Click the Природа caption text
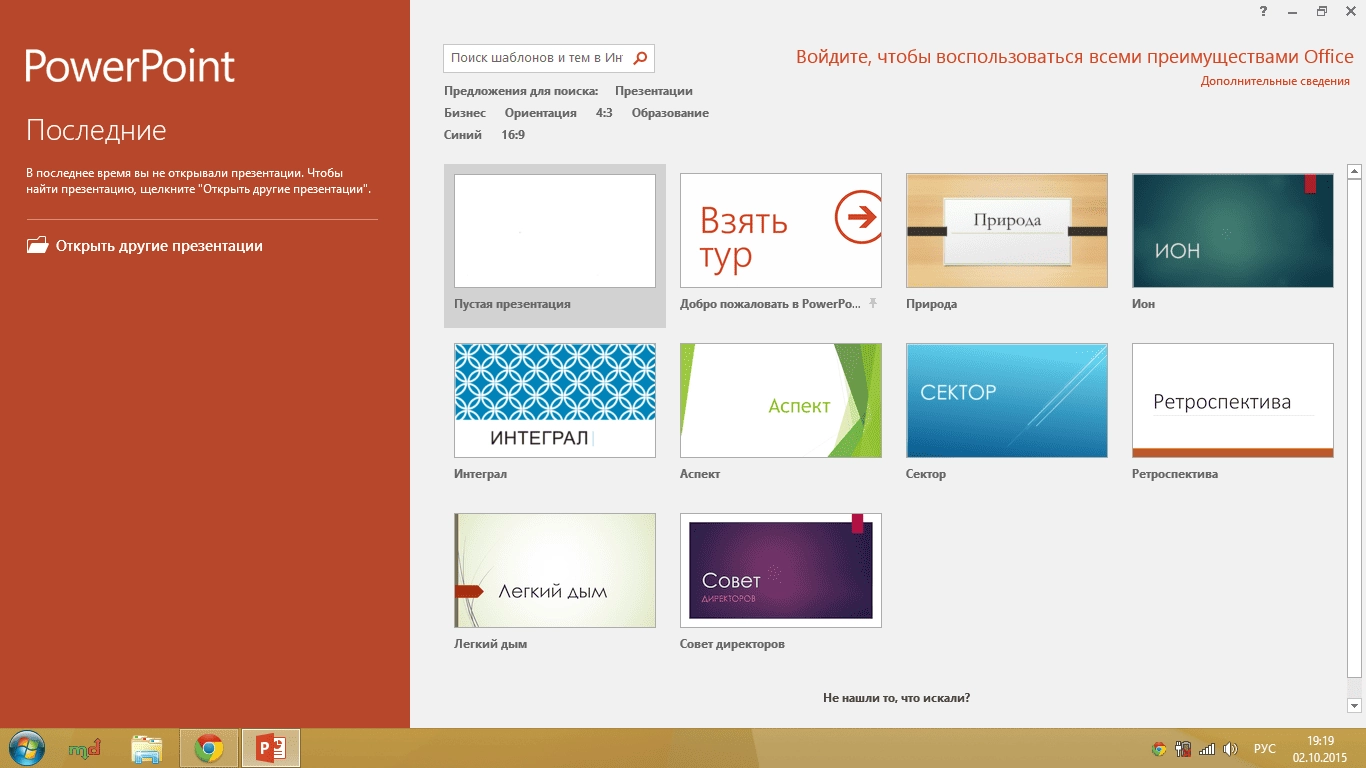1366x768 pixels. click(x=931, y=304)
